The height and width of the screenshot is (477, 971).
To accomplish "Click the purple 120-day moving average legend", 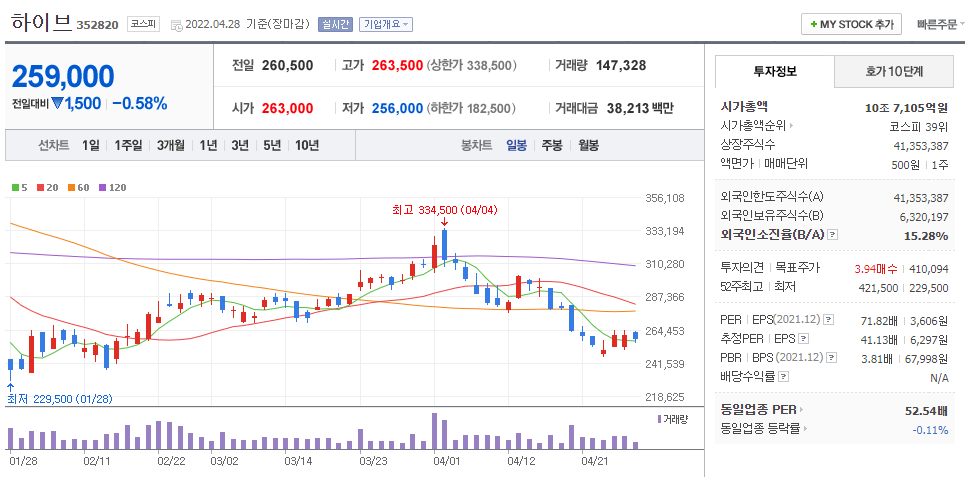I will coord(112,187).
